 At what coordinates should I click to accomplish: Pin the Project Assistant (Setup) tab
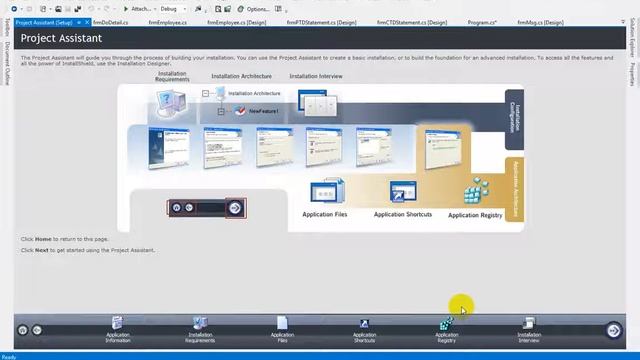79,22
